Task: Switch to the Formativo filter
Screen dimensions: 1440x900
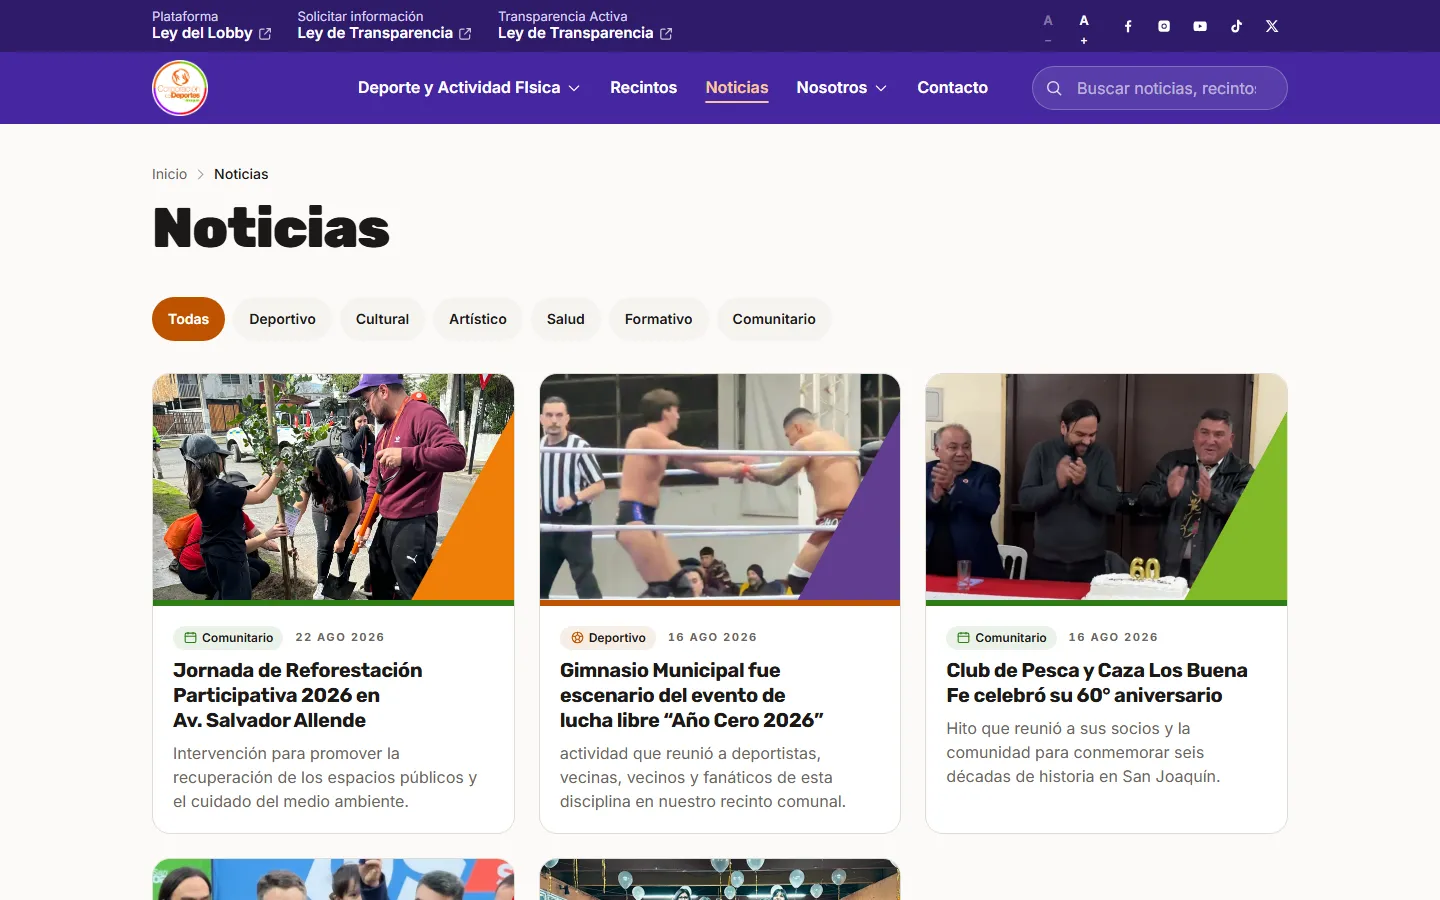Action: 659,319
